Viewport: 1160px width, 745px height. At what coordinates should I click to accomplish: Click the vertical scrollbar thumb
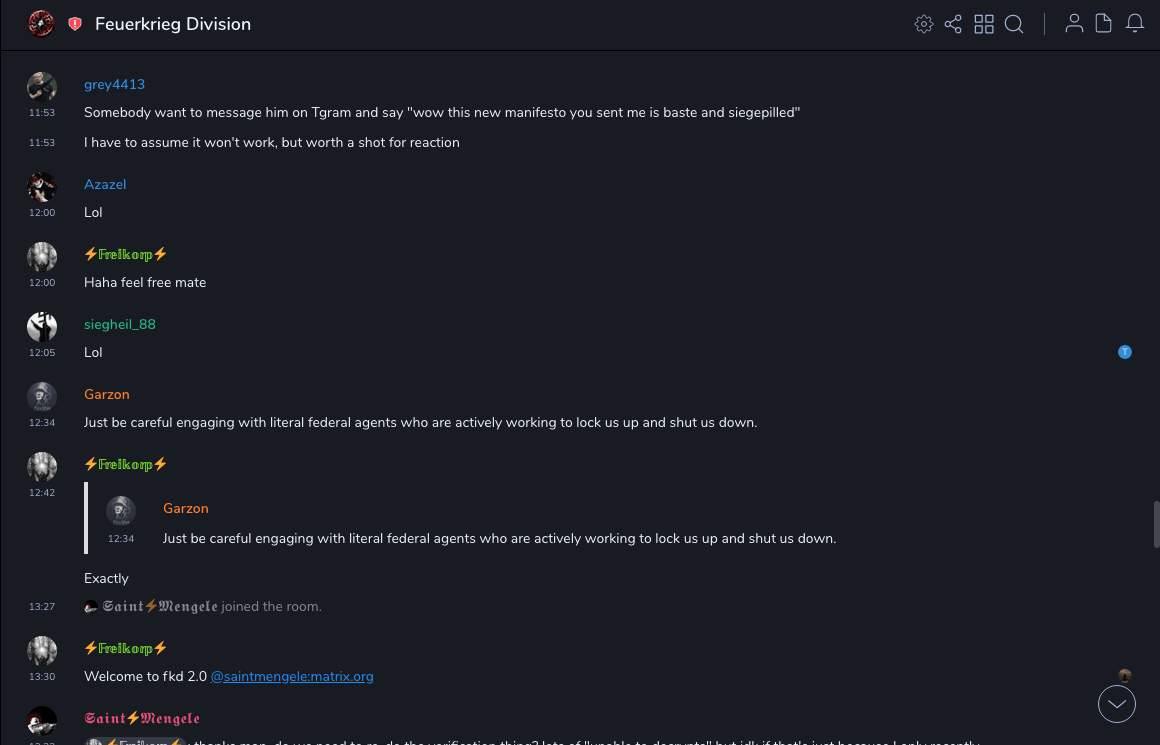[1156, 525]
